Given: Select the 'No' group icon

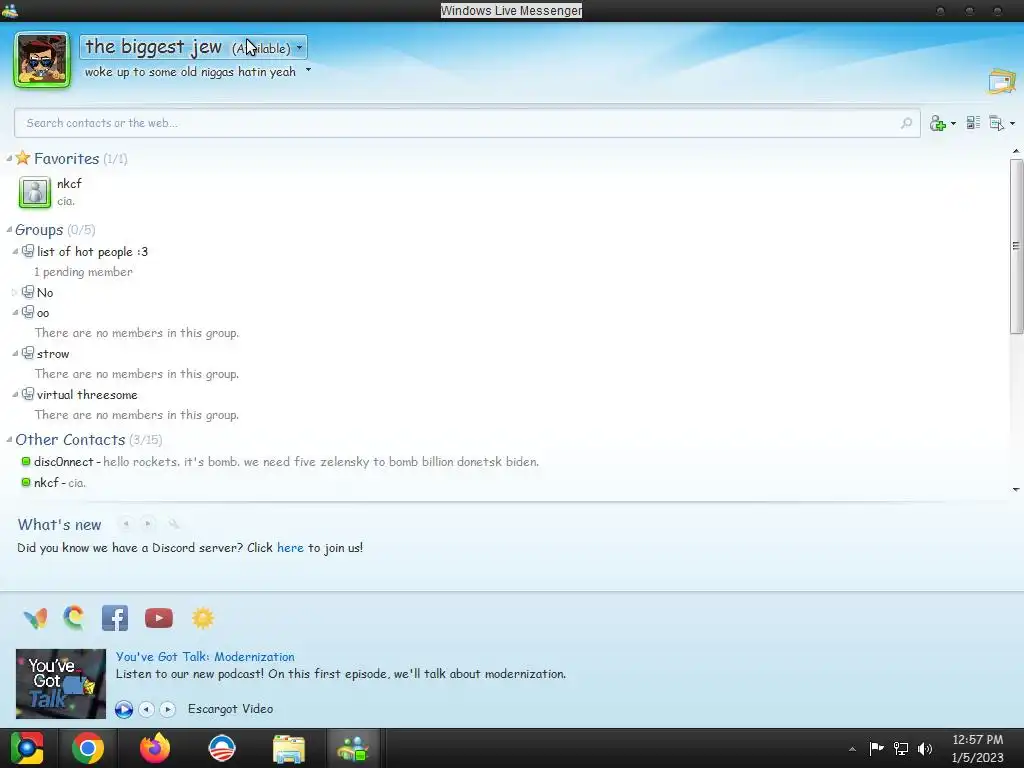Looking at the screenshot, I should (27, 292).
